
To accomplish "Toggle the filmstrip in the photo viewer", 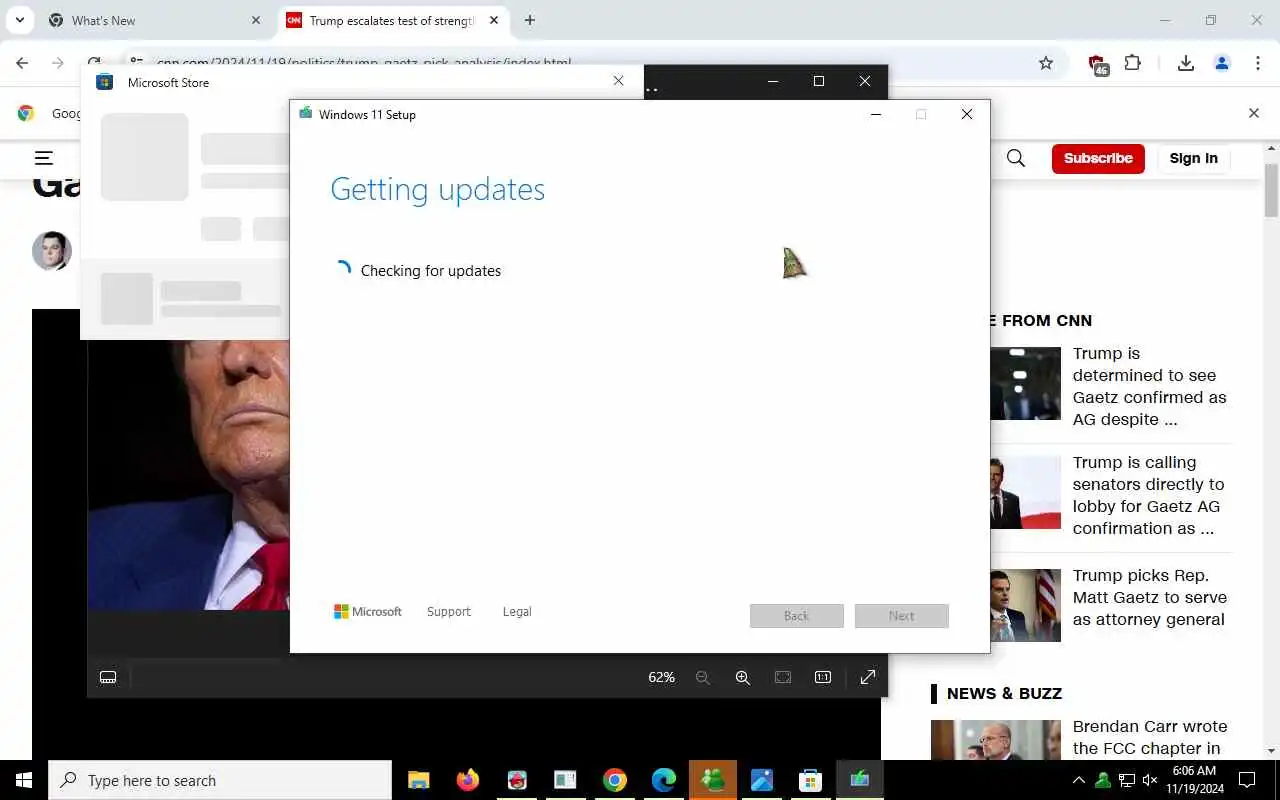I will pyautogui.click(x=108, y=677).
